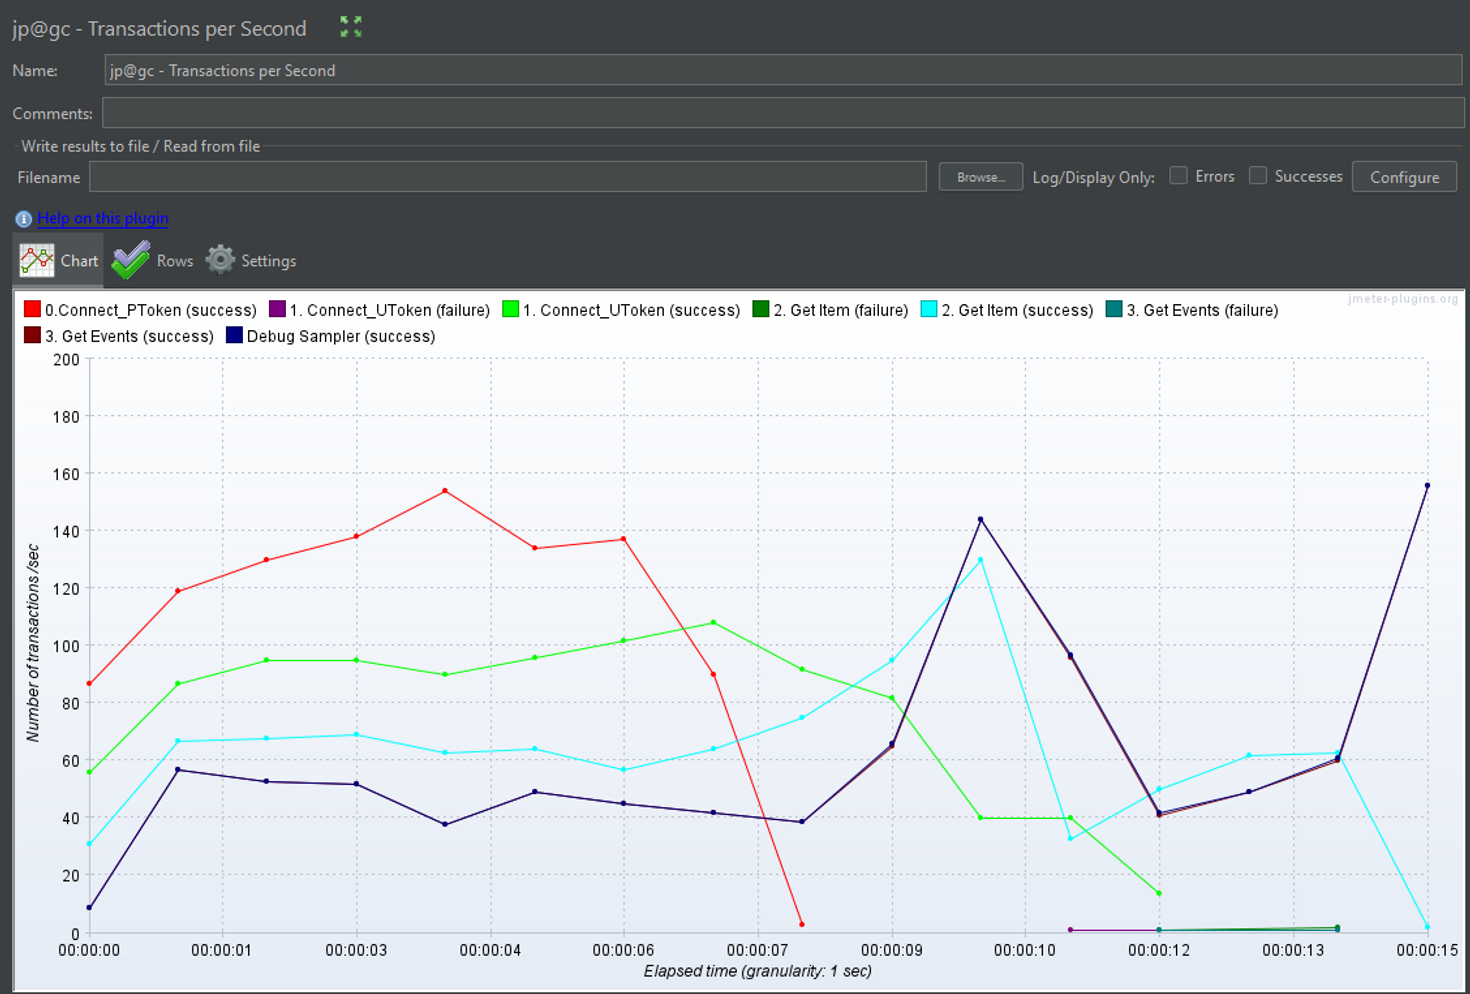Screen dimensions: 1470x994
Task: Click the bright green 1. Connect_UToken (success) swatch
Action: tap(510, 309)
